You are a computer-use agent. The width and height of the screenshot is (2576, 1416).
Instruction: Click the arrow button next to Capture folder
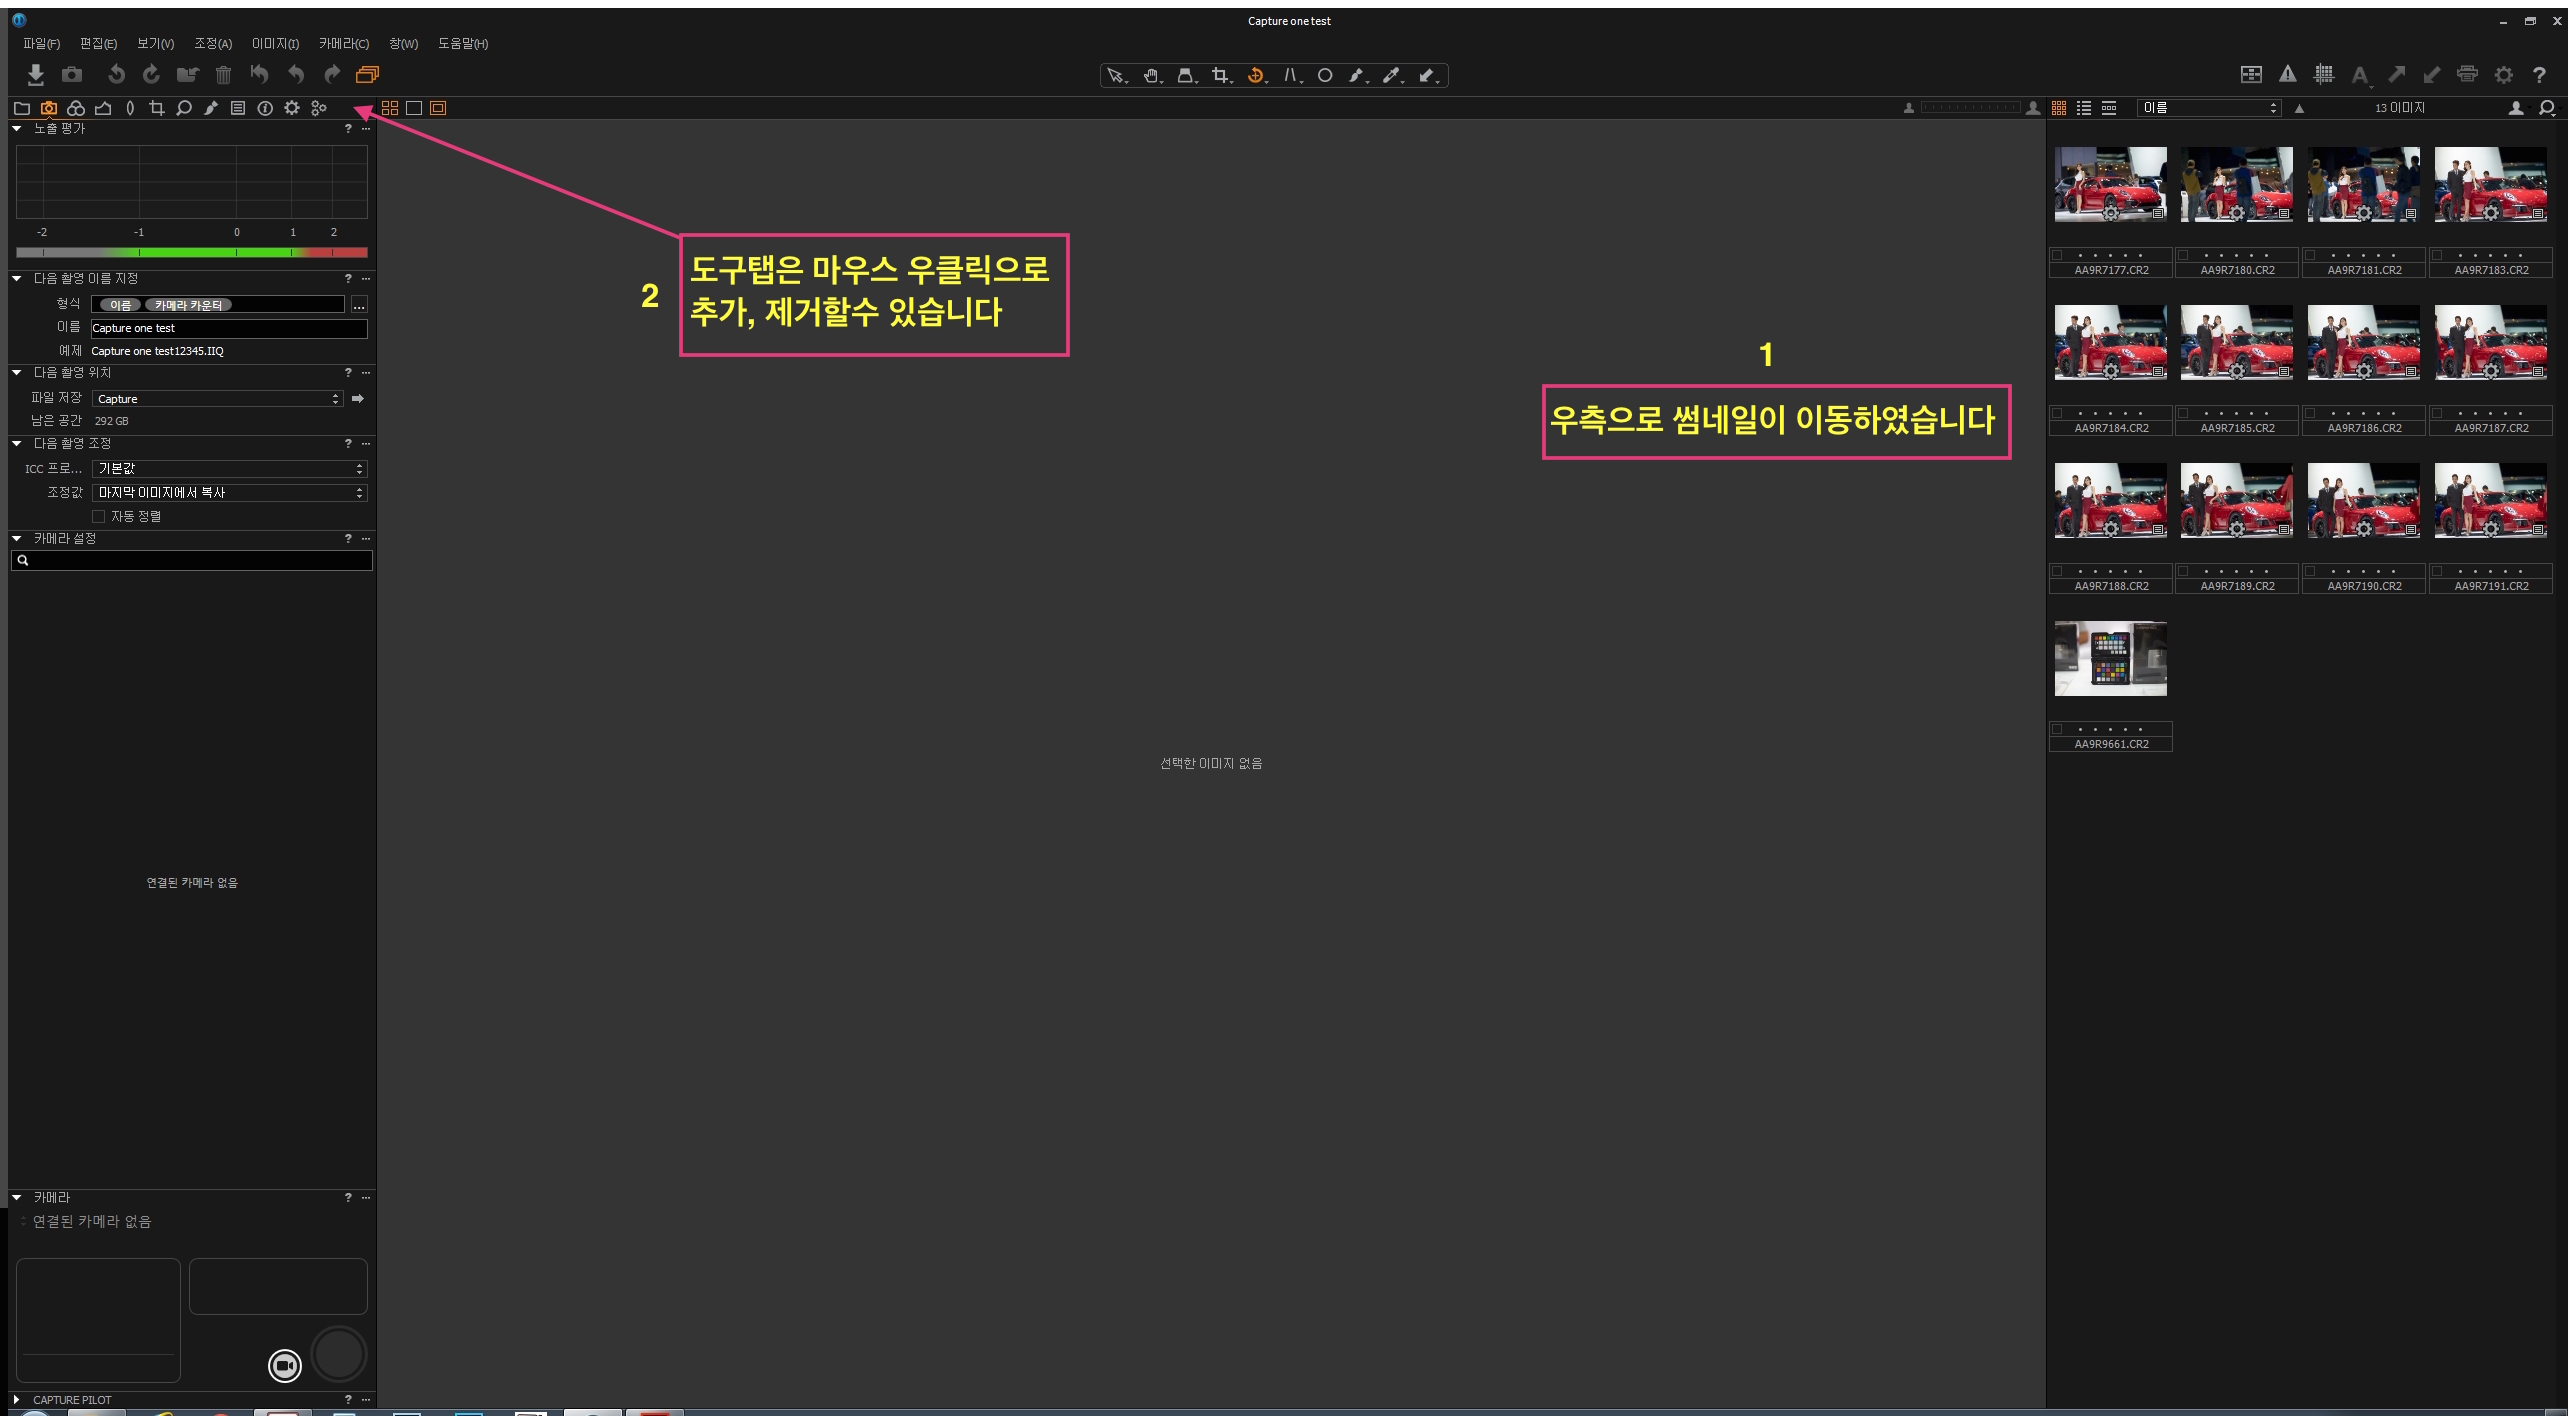click(357, 398)
